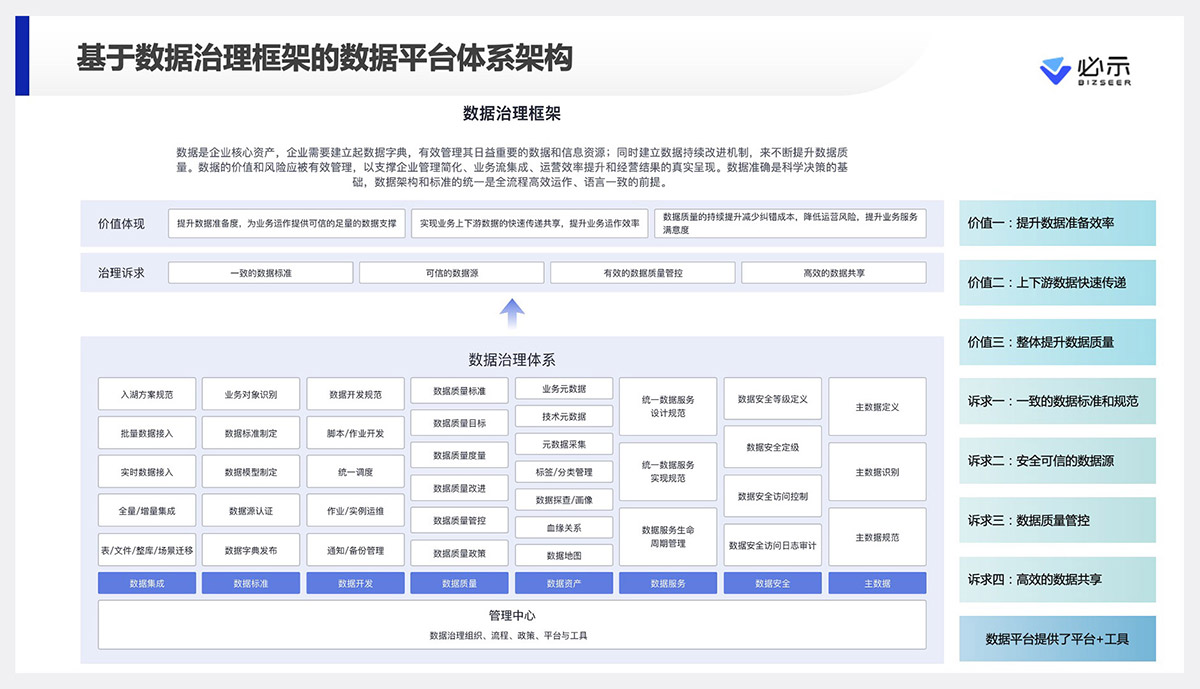The height and width of the screenshot is (689, 1200).
Task: Click the 管理中心 section heading
Action: pos(512,616)
